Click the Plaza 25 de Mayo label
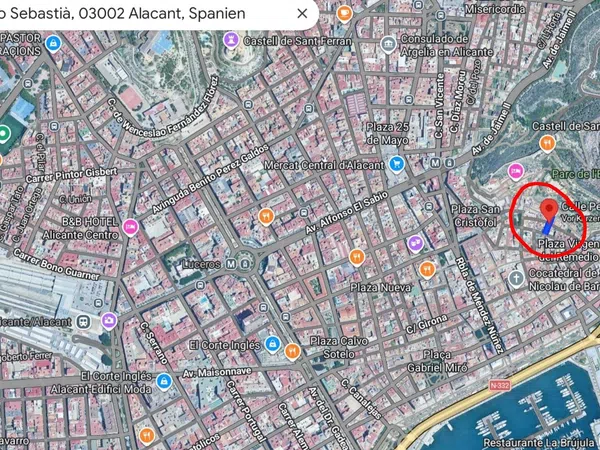600x450 pixels. click(x=388, y=133)
